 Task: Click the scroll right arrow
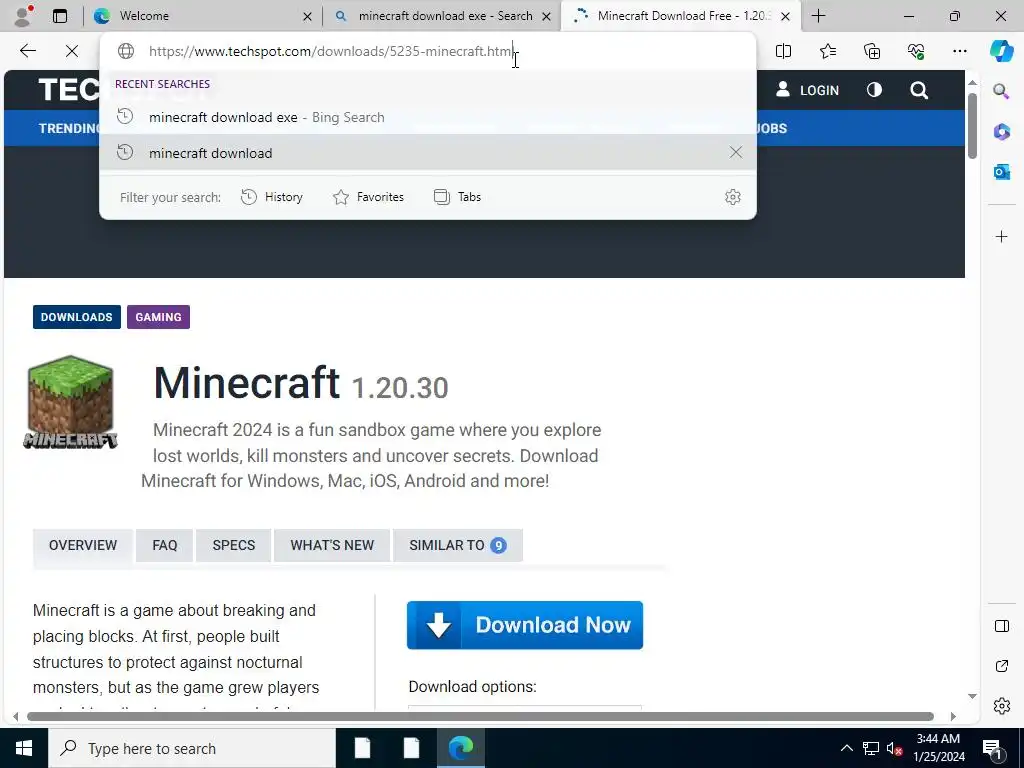(953, 716)
